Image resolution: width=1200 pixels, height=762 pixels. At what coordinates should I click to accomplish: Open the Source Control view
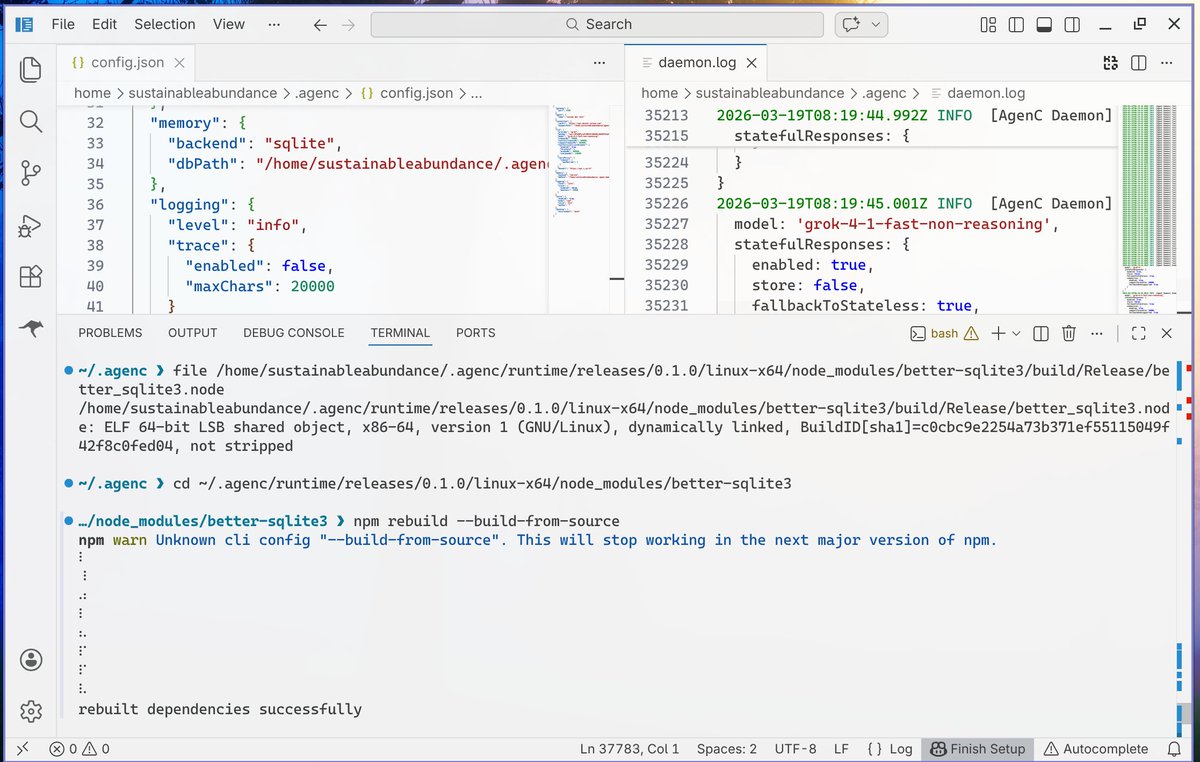[x=31, y=173]
